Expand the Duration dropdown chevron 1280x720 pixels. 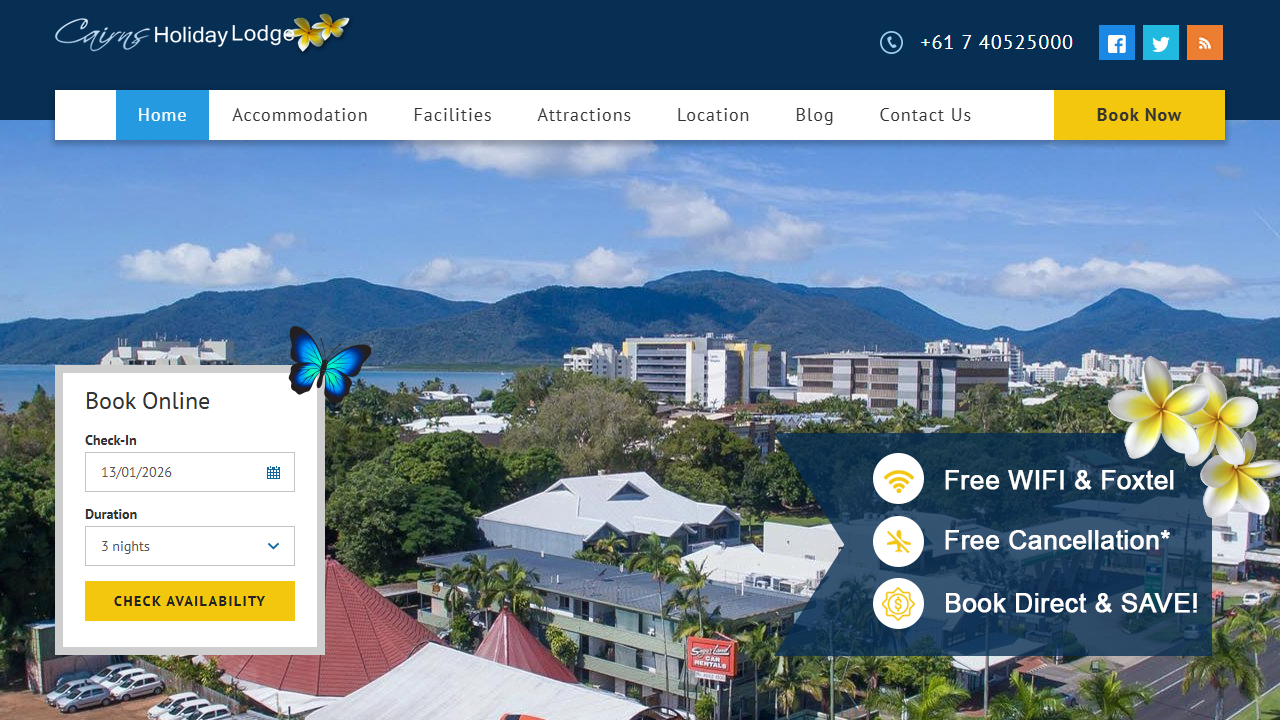point(274,546)
